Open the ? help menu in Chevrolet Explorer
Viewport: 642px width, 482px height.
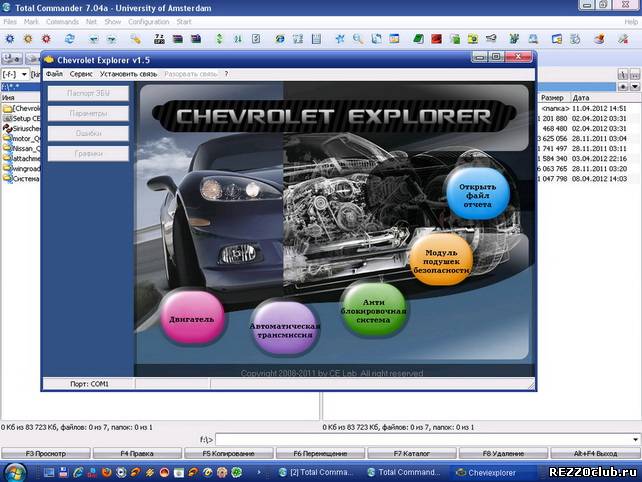(226, 74)
